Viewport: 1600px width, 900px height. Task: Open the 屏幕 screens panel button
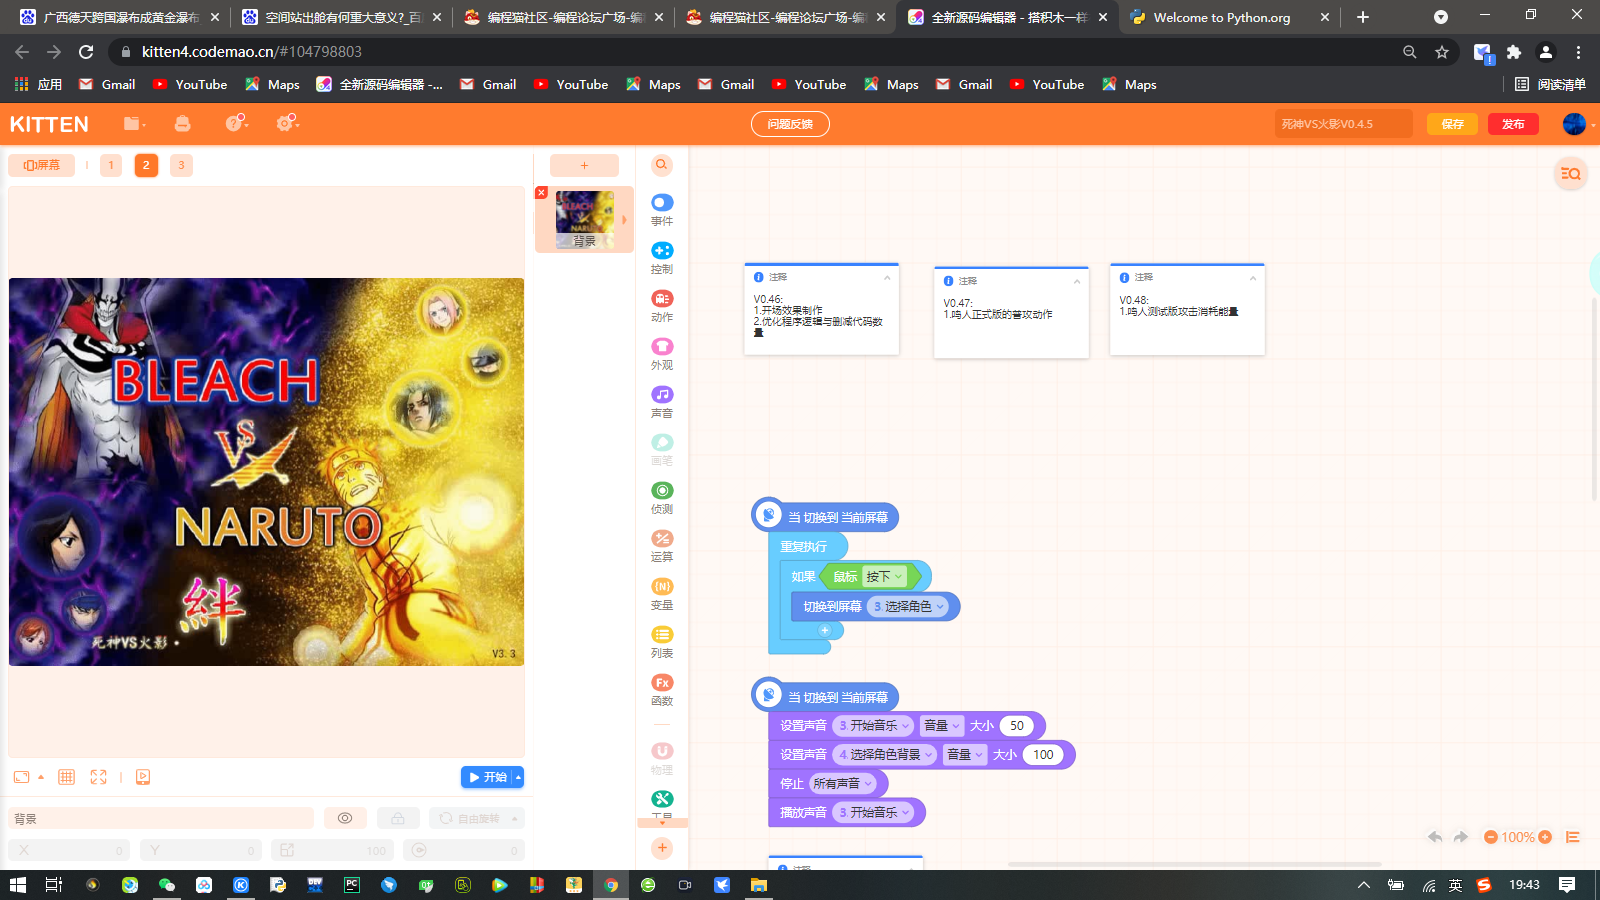coord(42,165)
